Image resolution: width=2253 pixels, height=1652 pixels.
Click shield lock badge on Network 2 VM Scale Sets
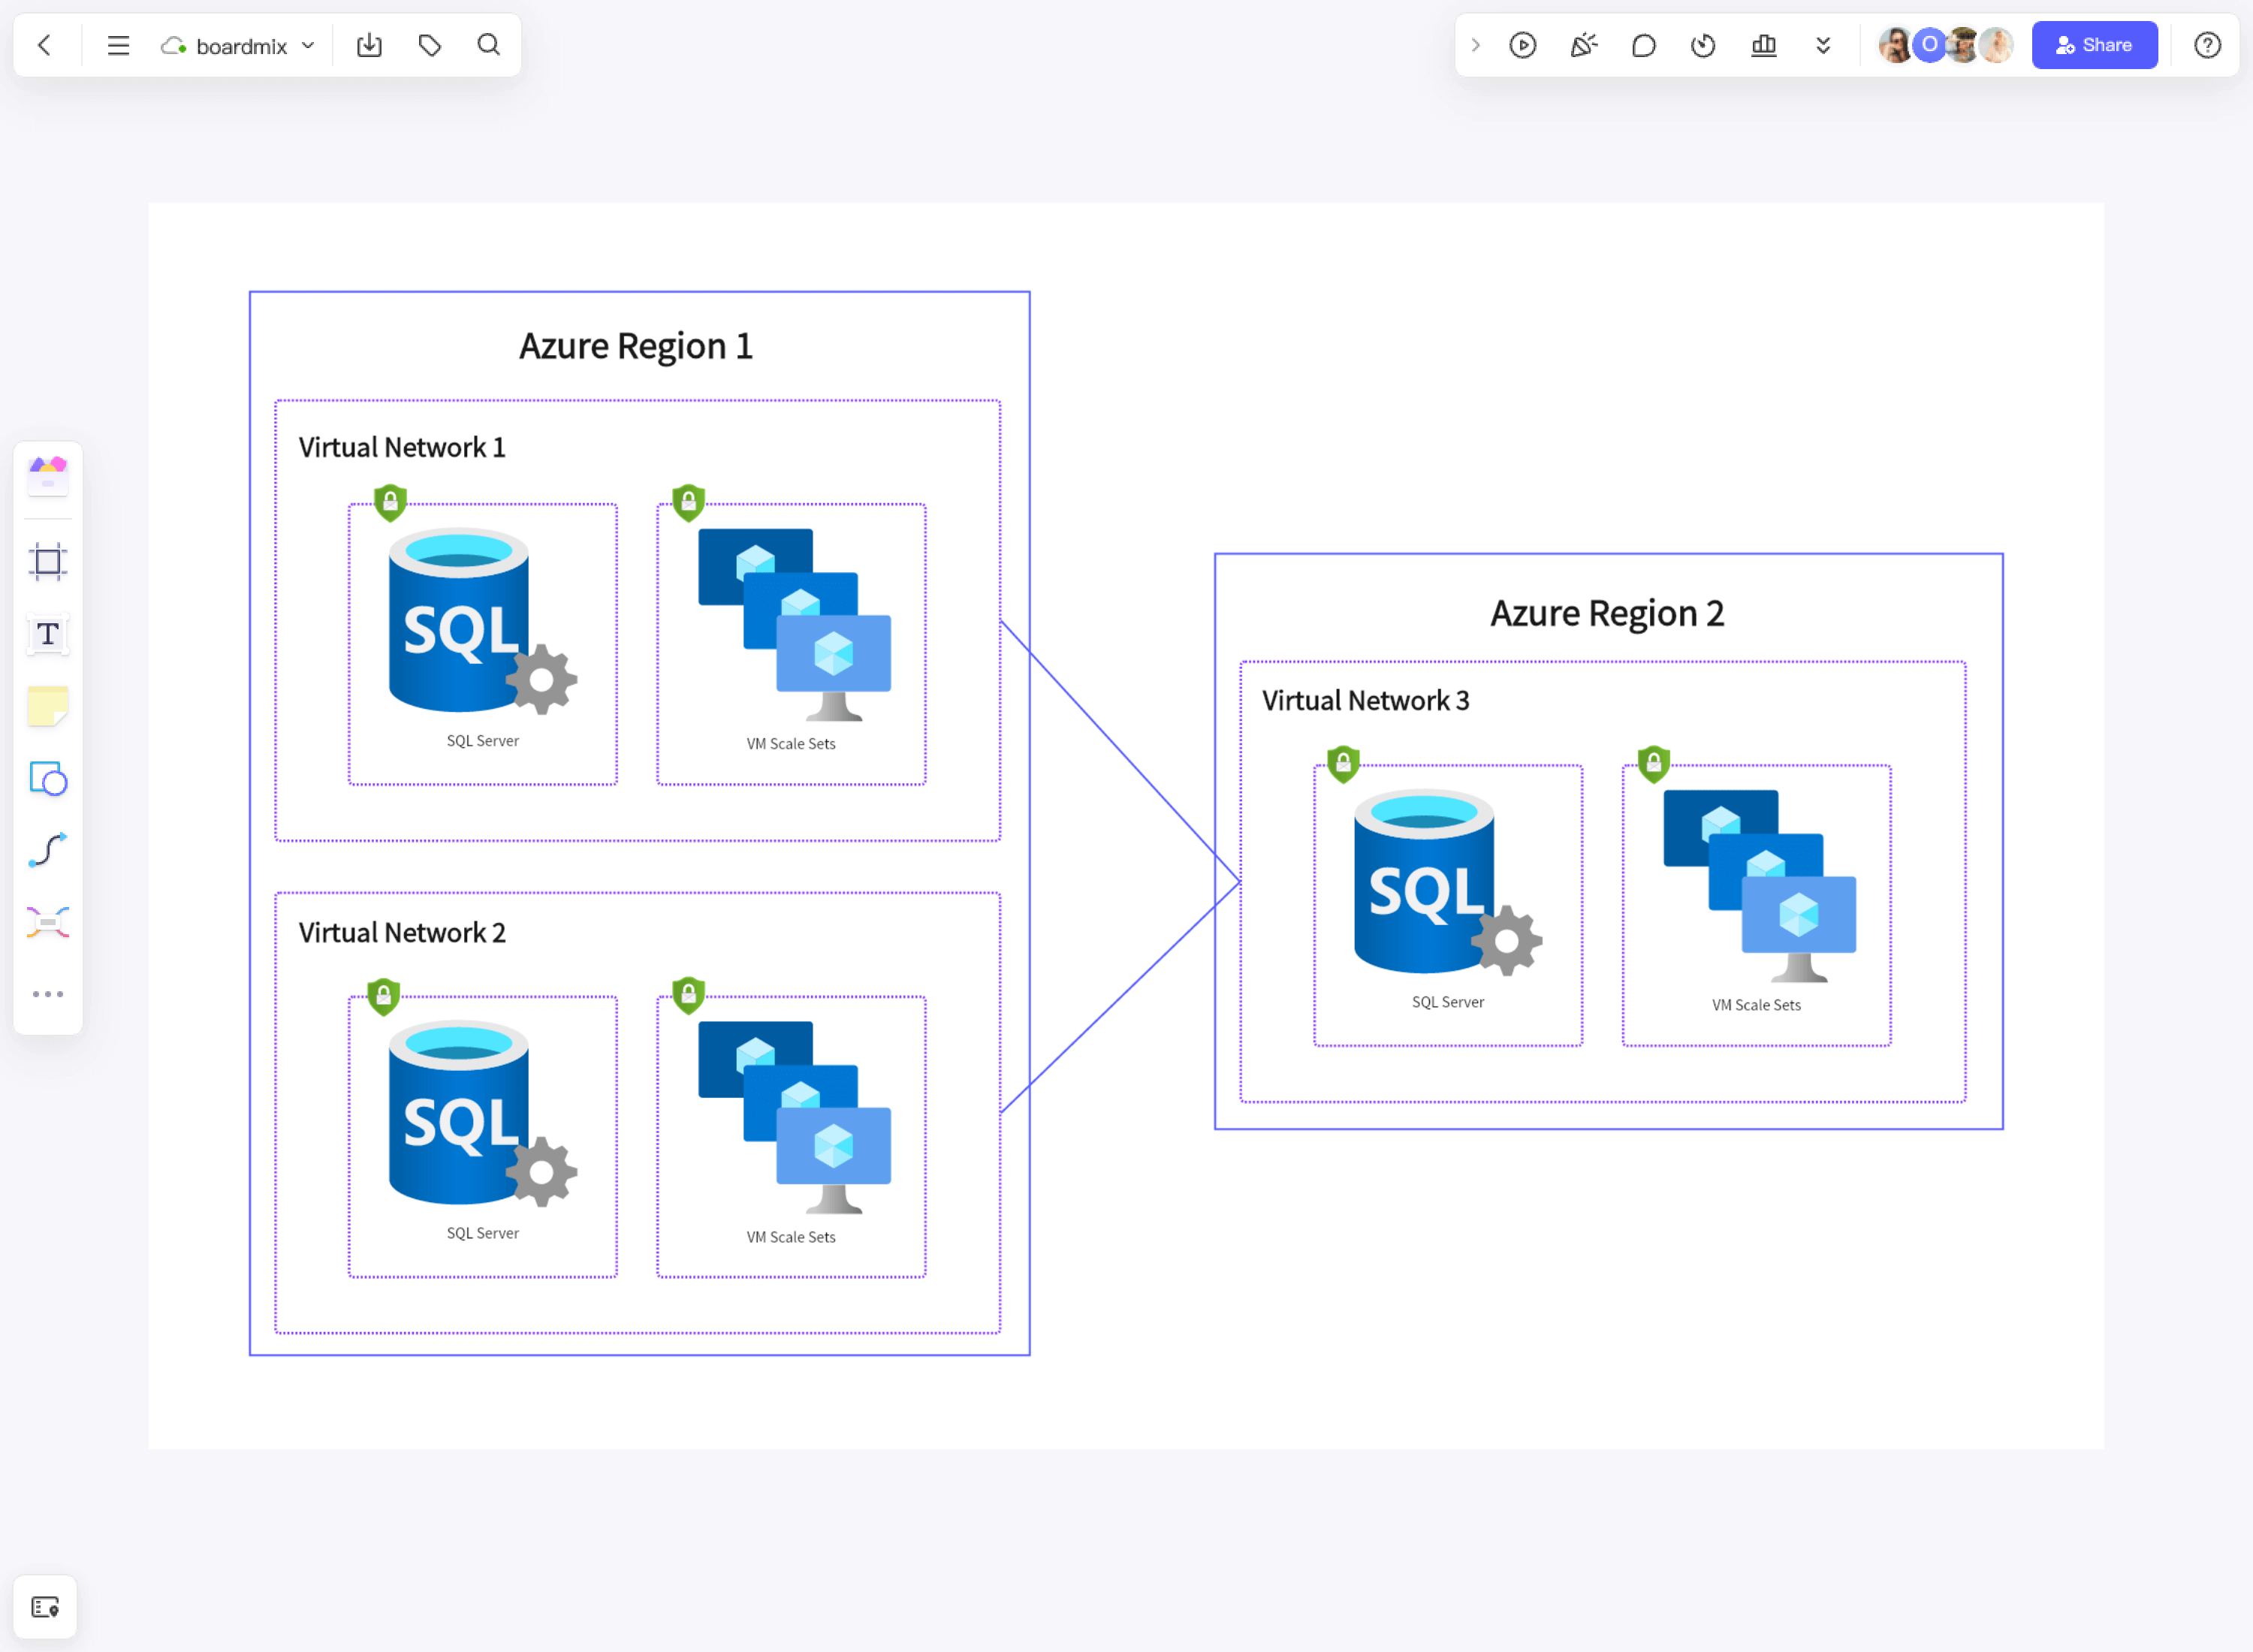tap(688, 995)
